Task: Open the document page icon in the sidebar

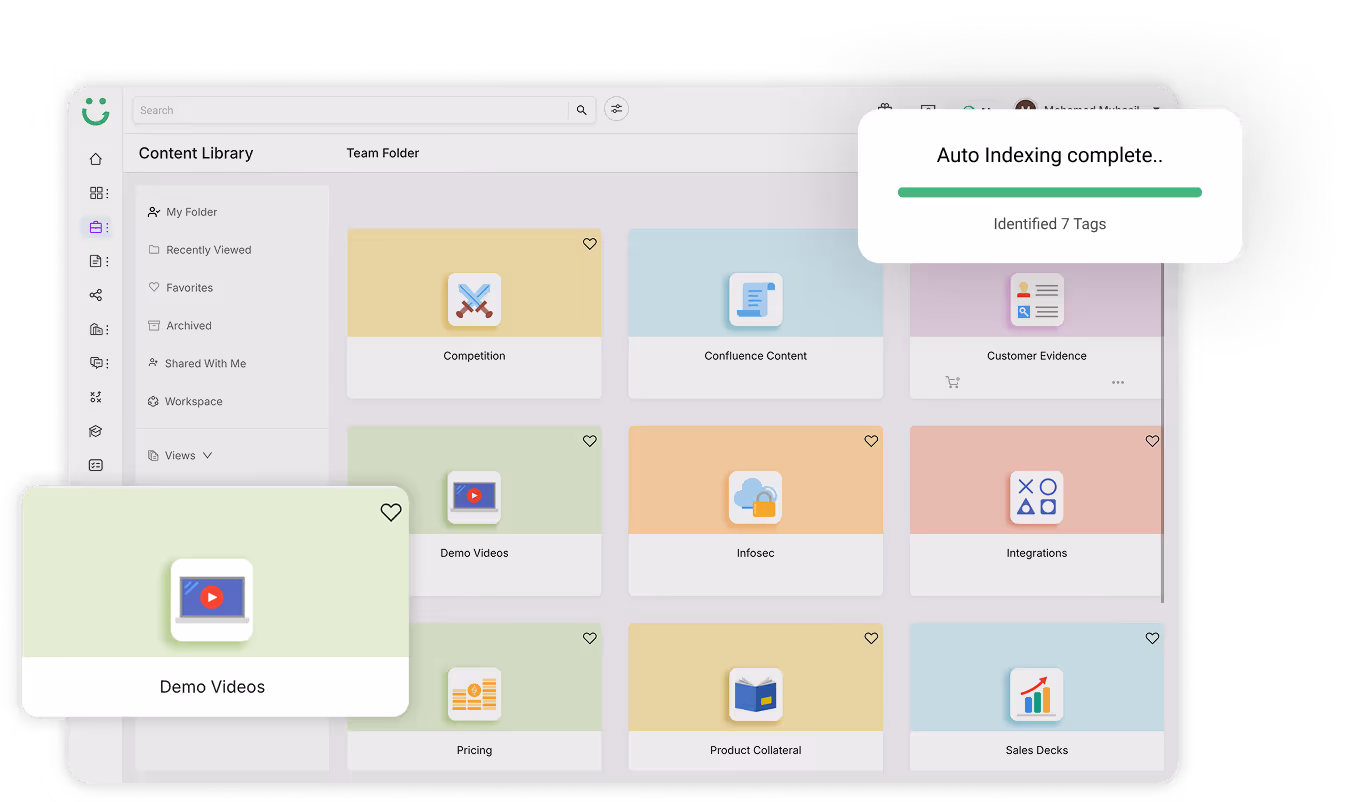Action: click(96, 261)
